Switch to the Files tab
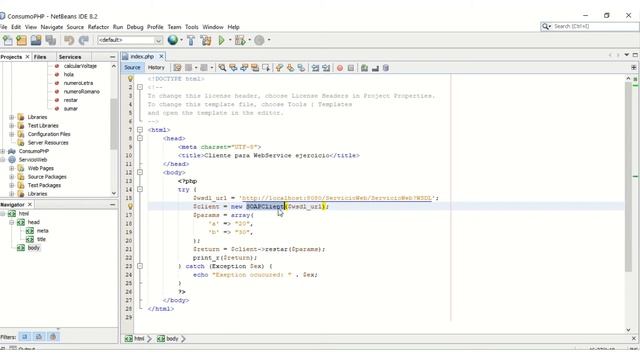The image size is (640, 360). point(40,57)
